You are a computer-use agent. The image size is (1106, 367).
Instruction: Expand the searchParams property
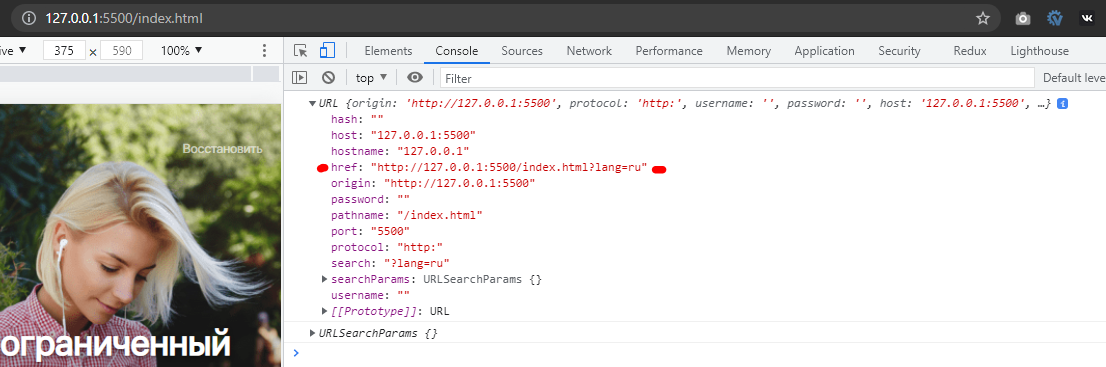324,279
